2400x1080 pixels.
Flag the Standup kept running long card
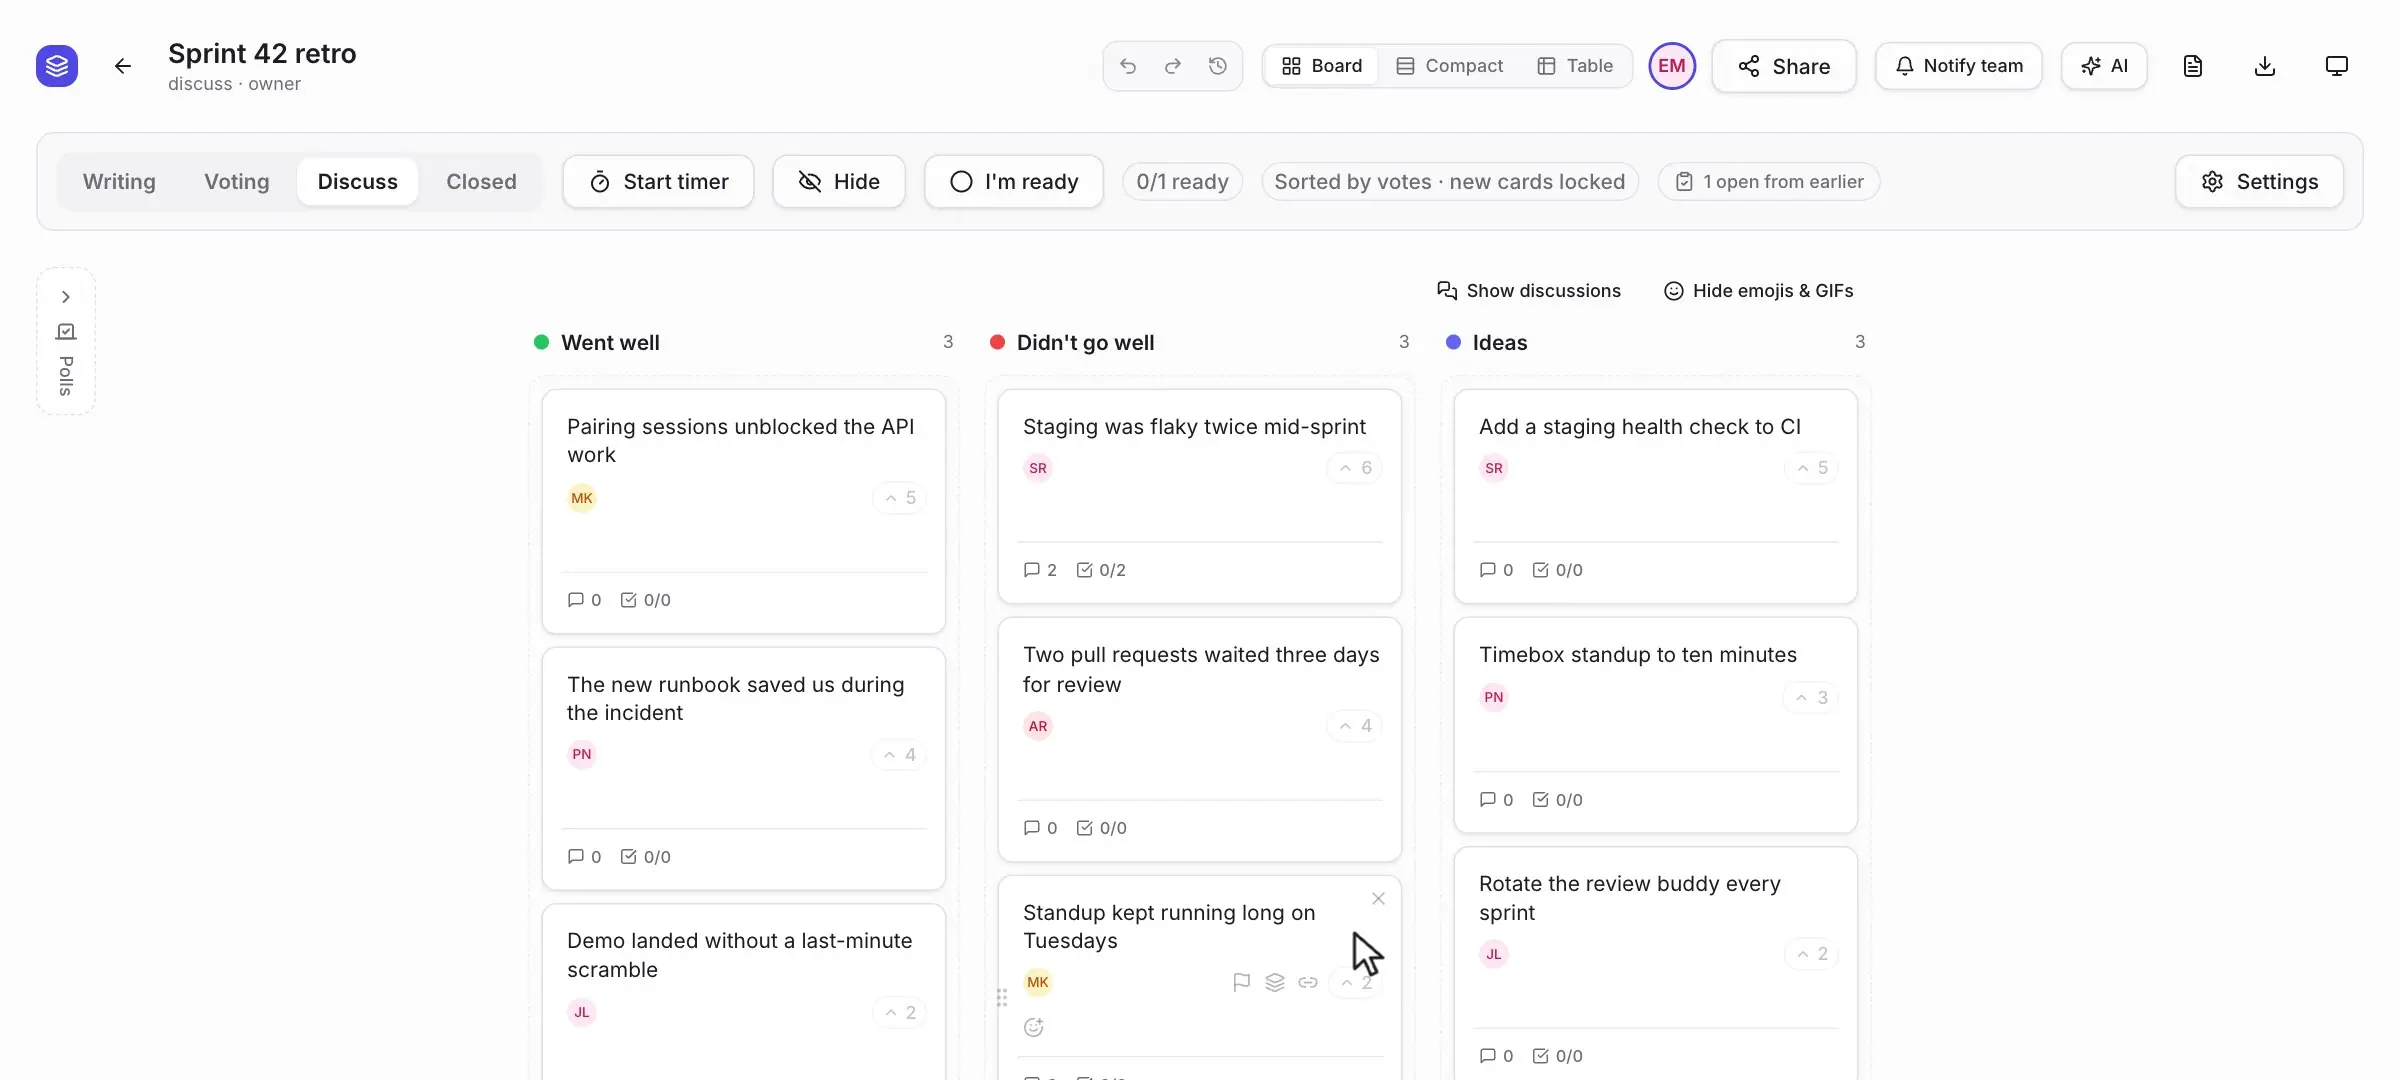point(1242,982)
